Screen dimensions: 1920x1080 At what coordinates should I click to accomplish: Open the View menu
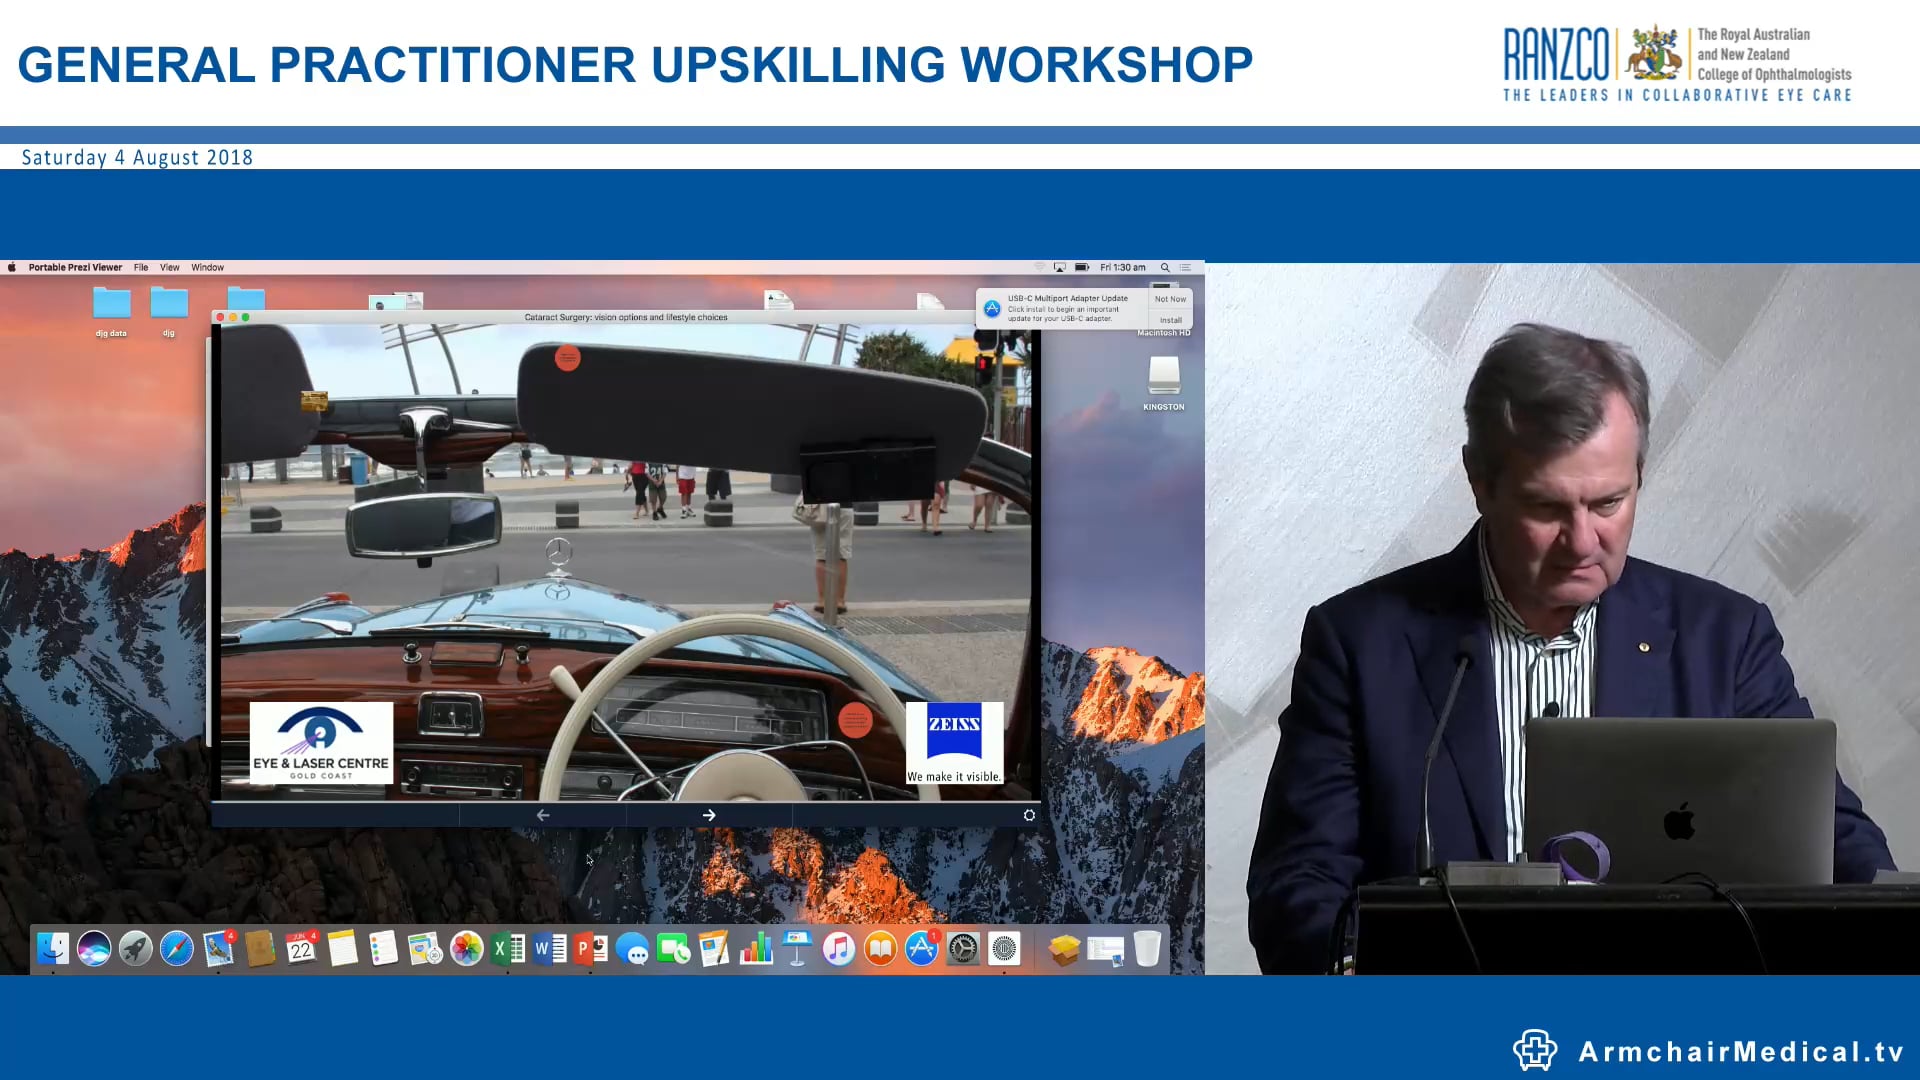(x=170, y=267)
